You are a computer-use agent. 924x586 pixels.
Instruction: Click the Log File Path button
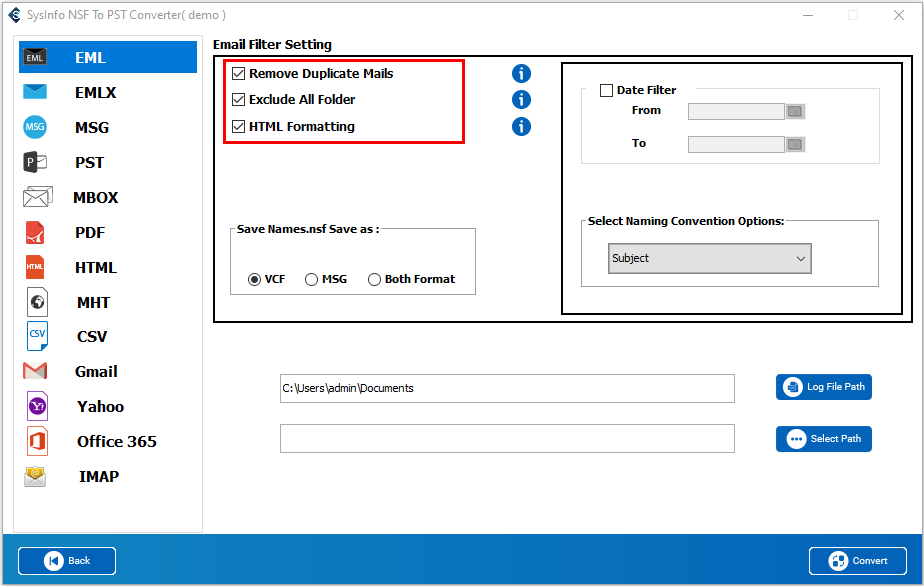(823, 387)
